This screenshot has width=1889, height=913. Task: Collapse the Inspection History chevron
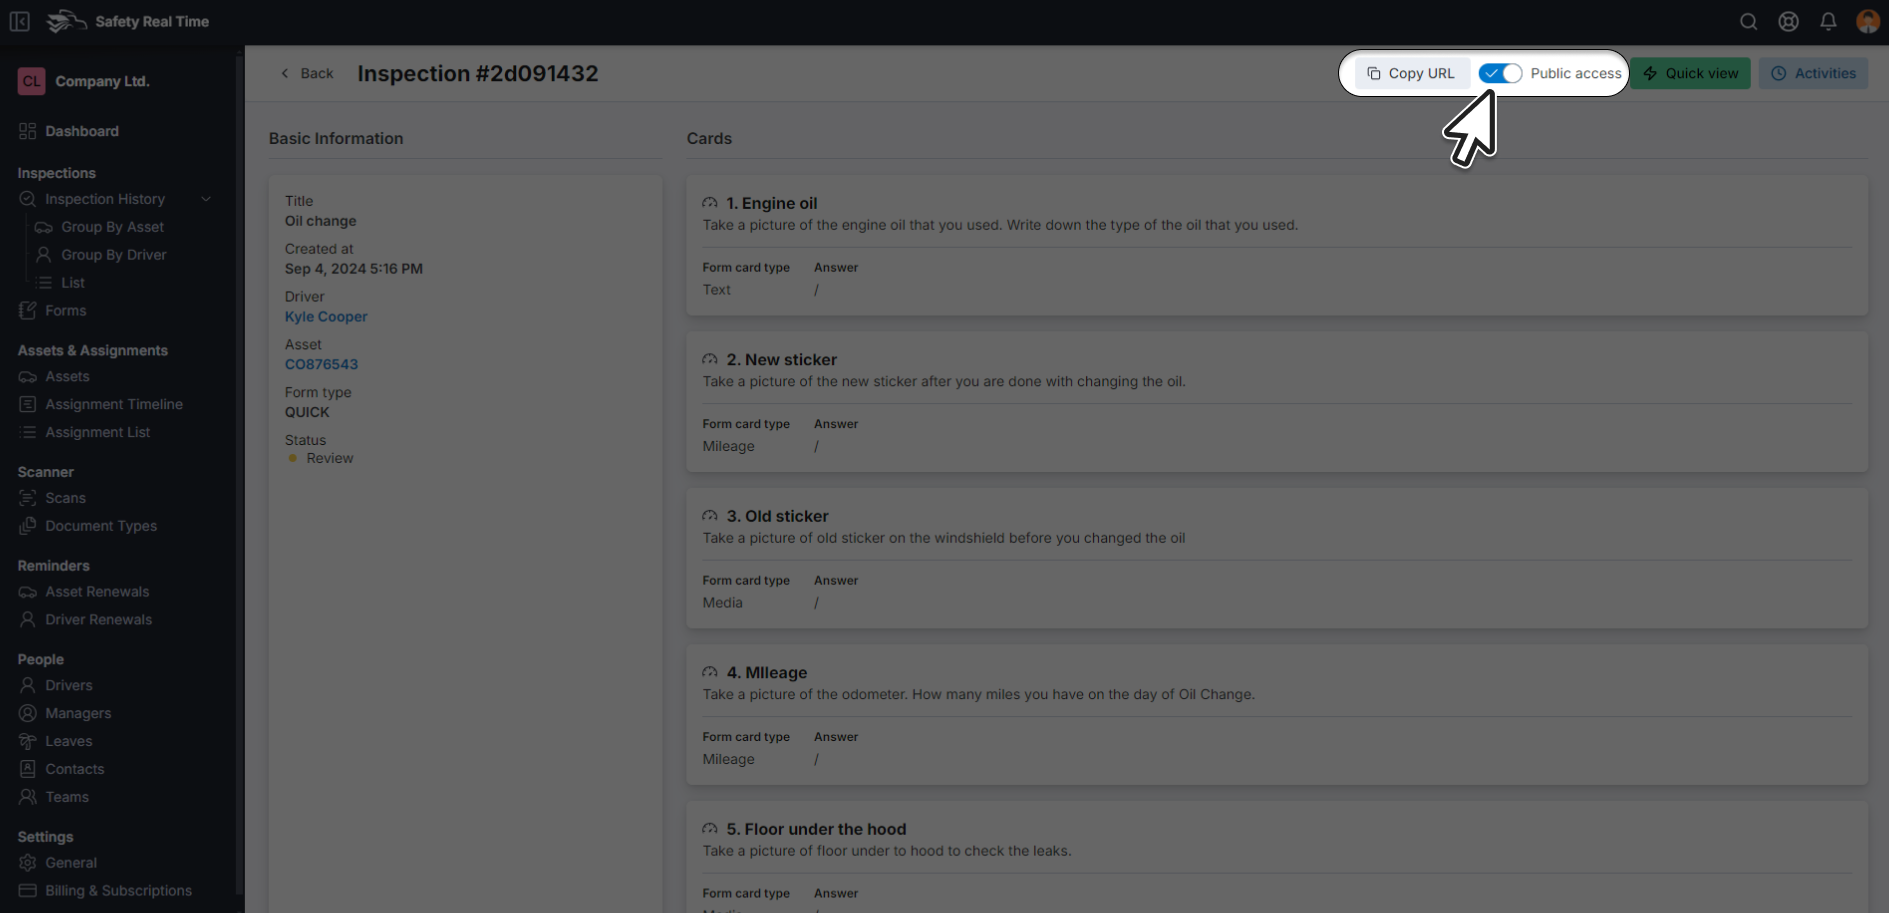click(x=206, y=199)
